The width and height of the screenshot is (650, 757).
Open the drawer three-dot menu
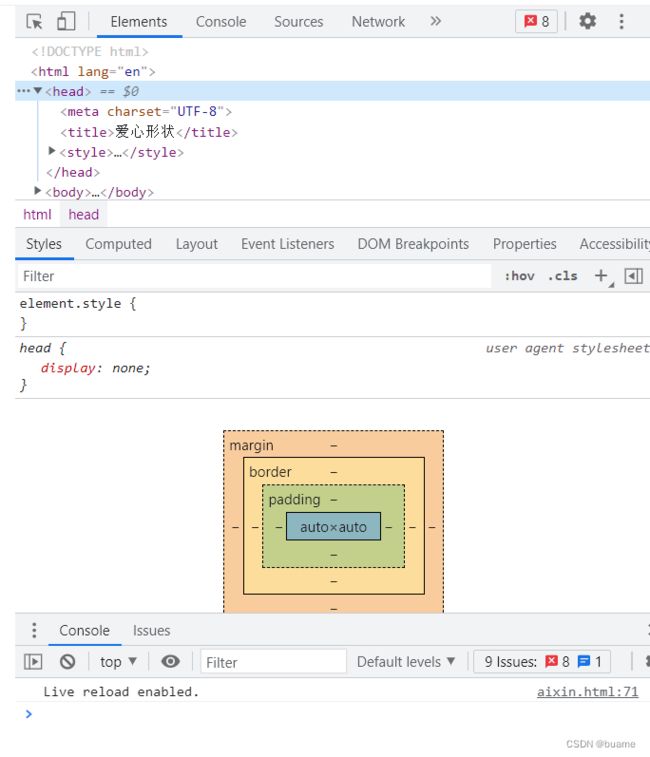point(34,631)
